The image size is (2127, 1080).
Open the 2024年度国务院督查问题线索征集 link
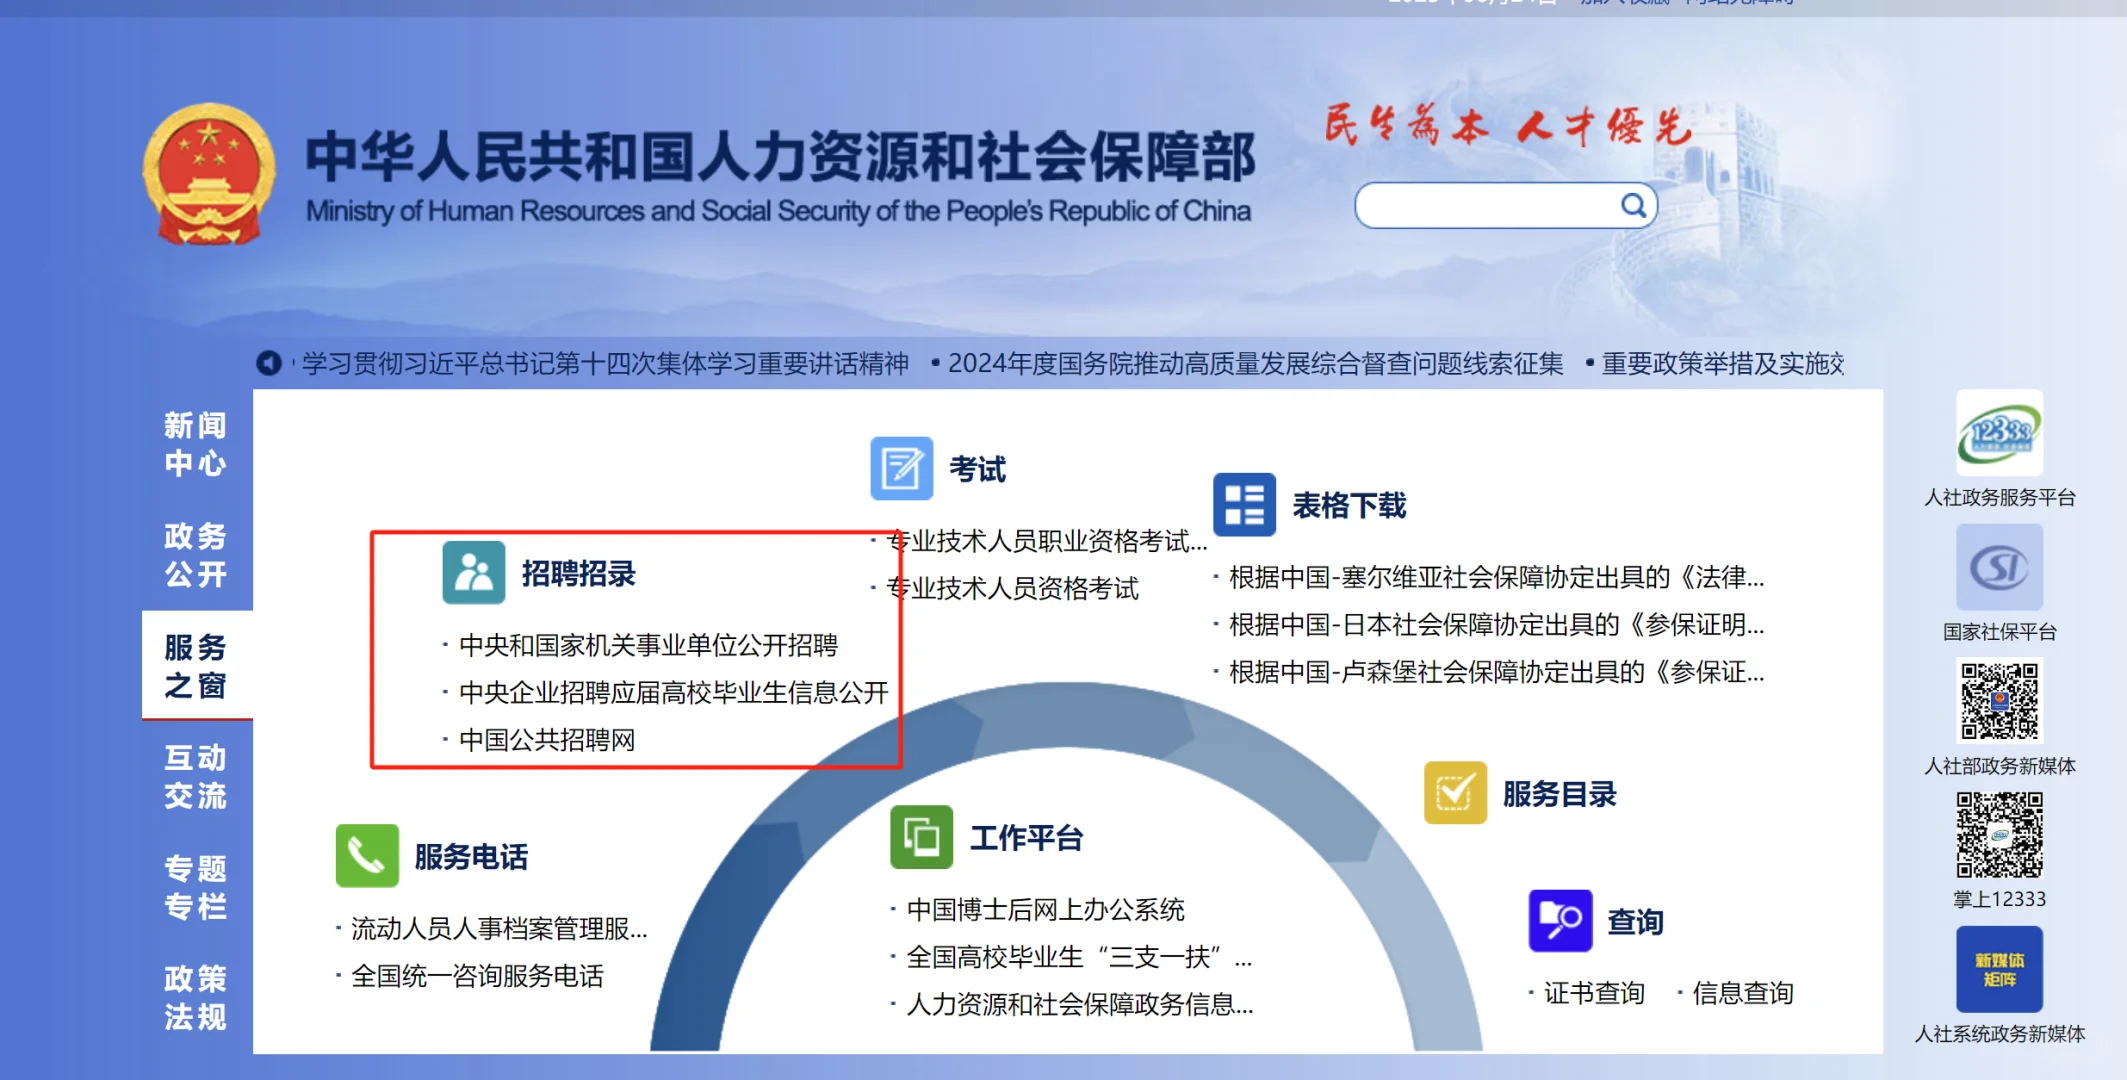pyautogui.click(x=1255, y=363)
